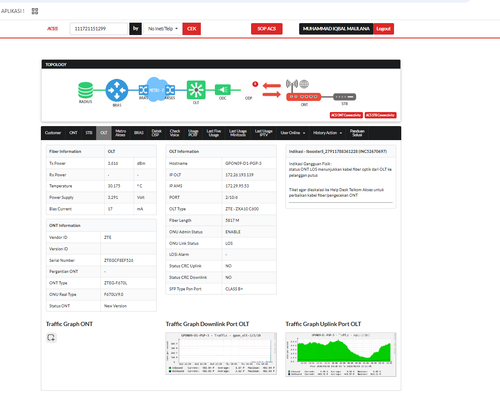This screenshot has height=393, width=500.
Task: Open the Last Usage Minitools tab
Action: tap(238, 133)
